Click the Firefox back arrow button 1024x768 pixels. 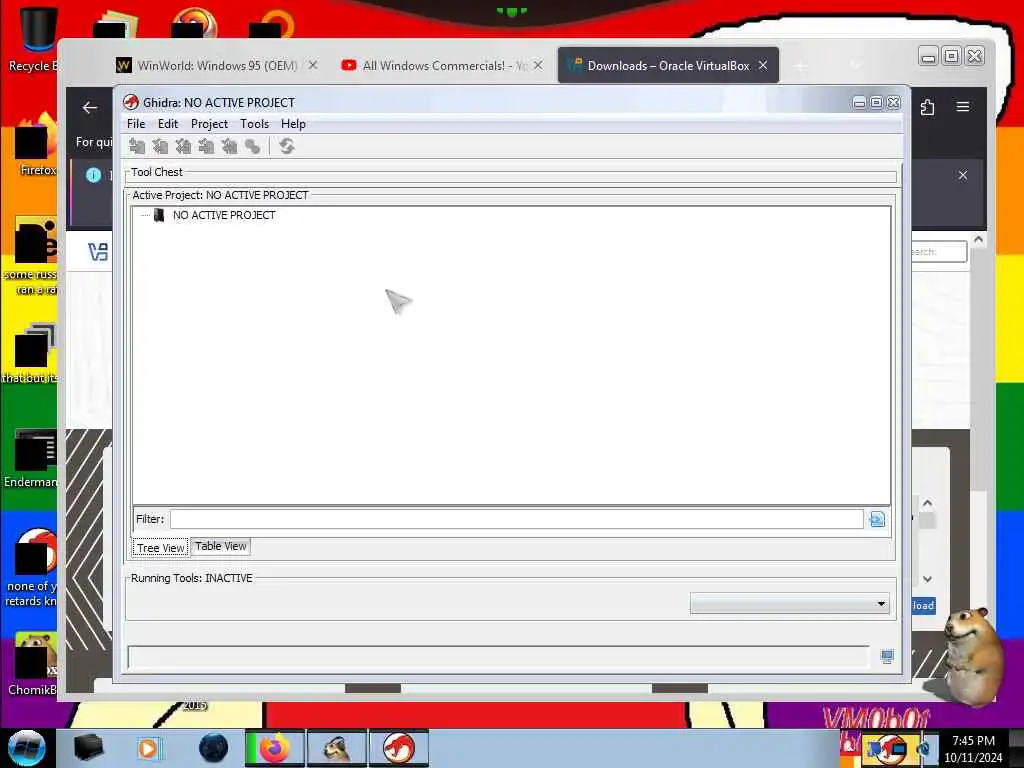(90, 108)
